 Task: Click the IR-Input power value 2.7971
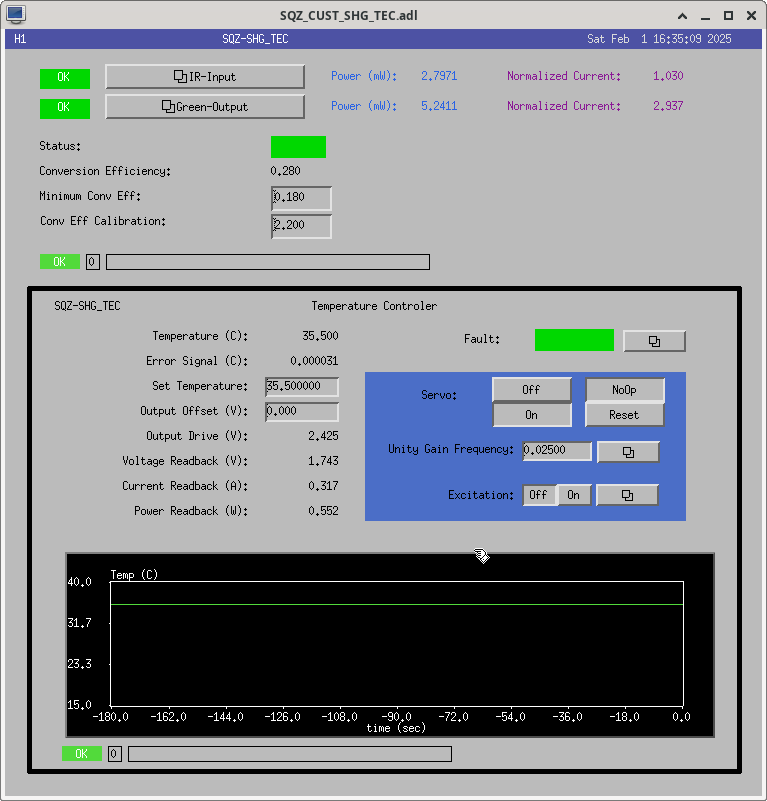coord(439,76)
